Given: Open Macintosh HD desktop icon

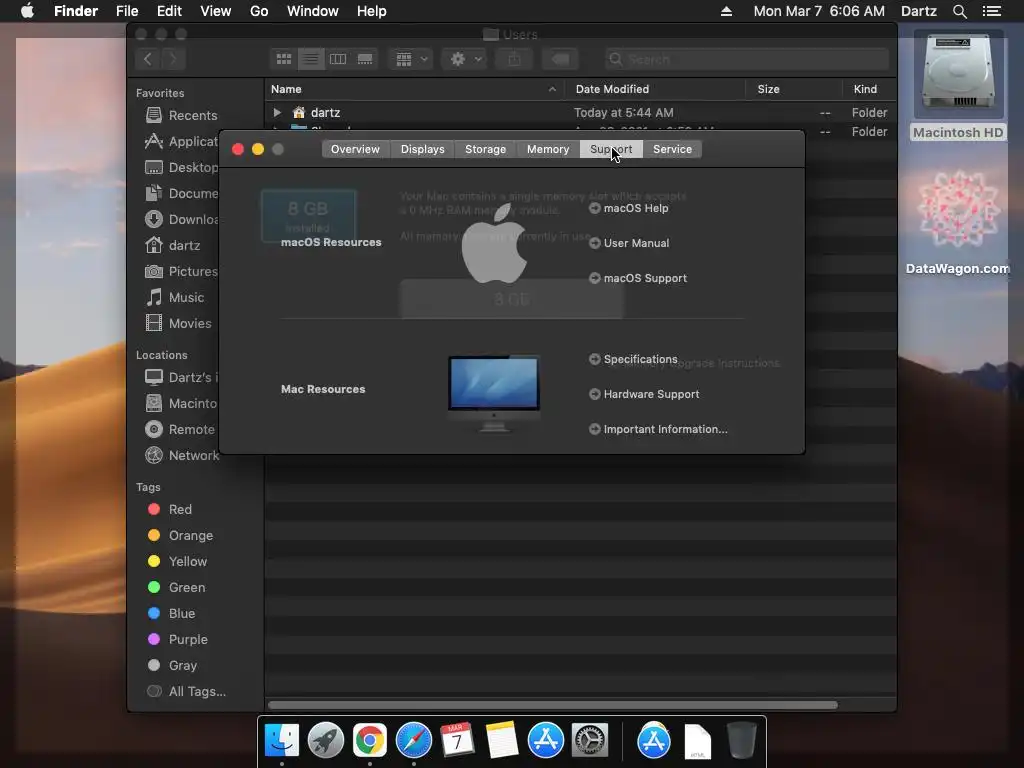Looking at the screenshot, I should point(958,86).
